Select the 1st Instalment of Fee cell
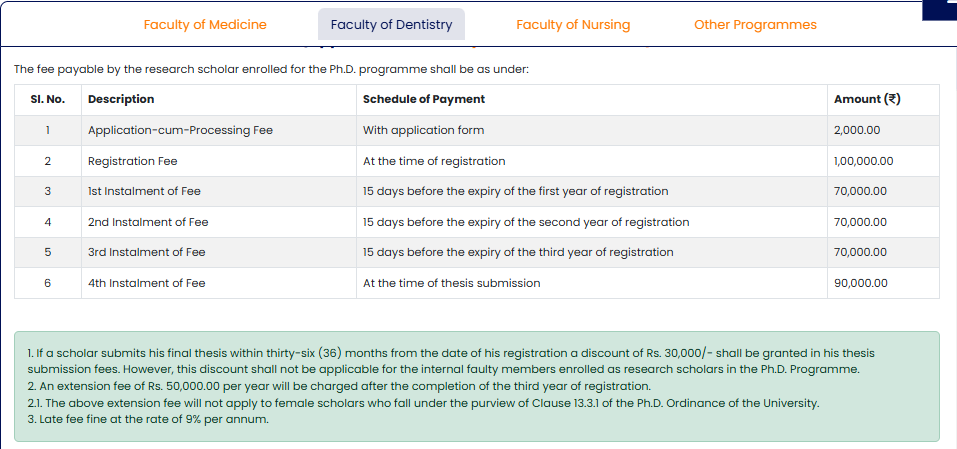Image resolution: width=957 pixels, height=449 pixels. (x=146, y=191)
